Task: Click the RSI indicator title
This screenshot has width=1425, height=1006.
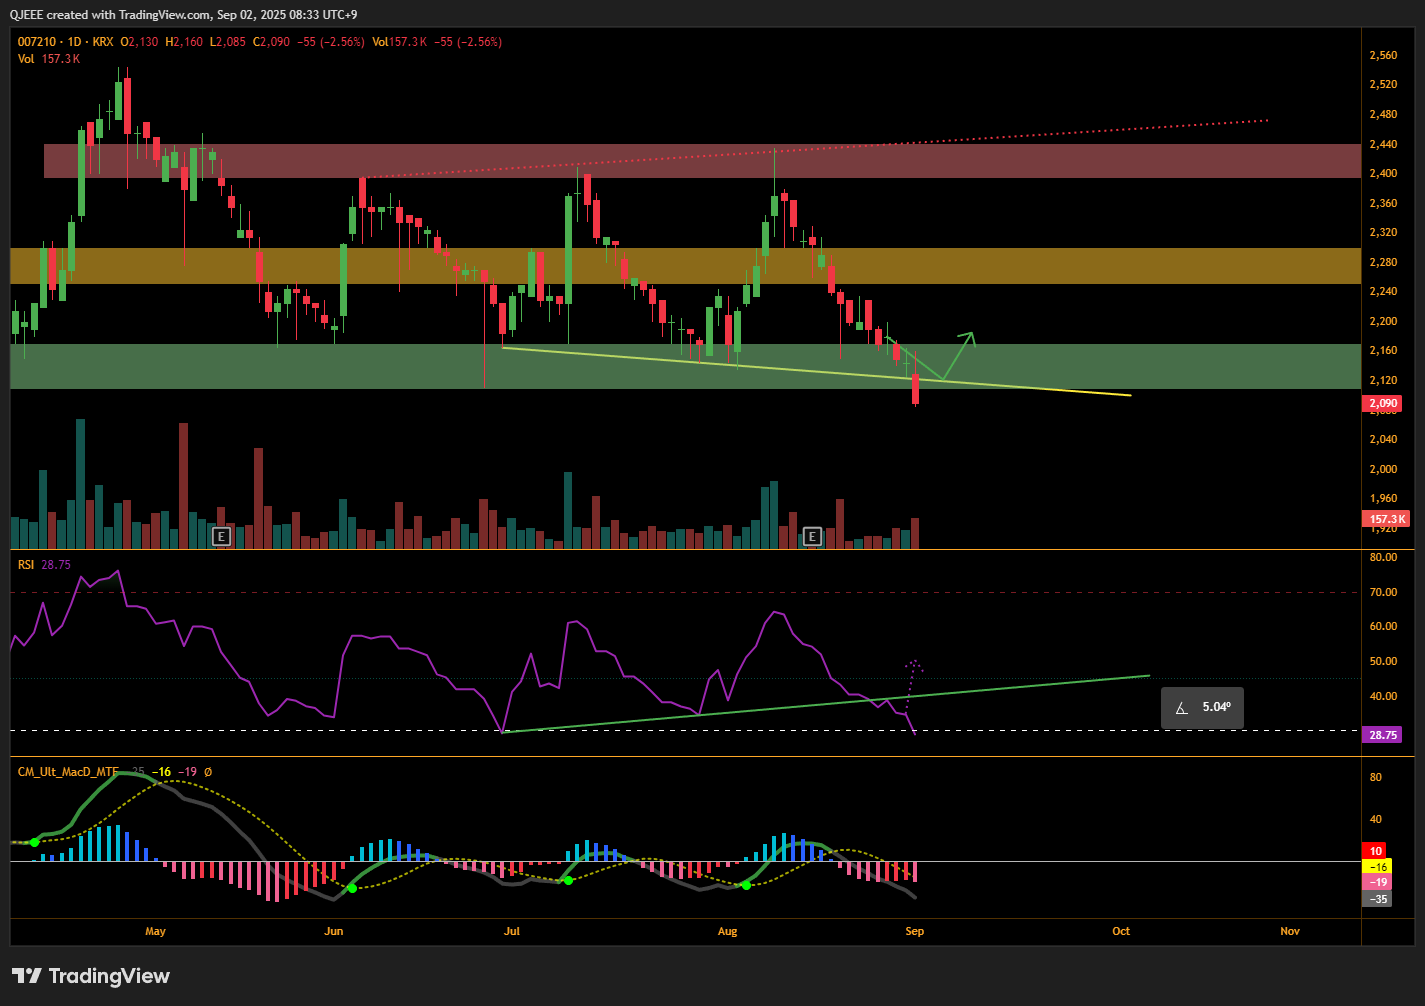Action: tap(26, 565)
